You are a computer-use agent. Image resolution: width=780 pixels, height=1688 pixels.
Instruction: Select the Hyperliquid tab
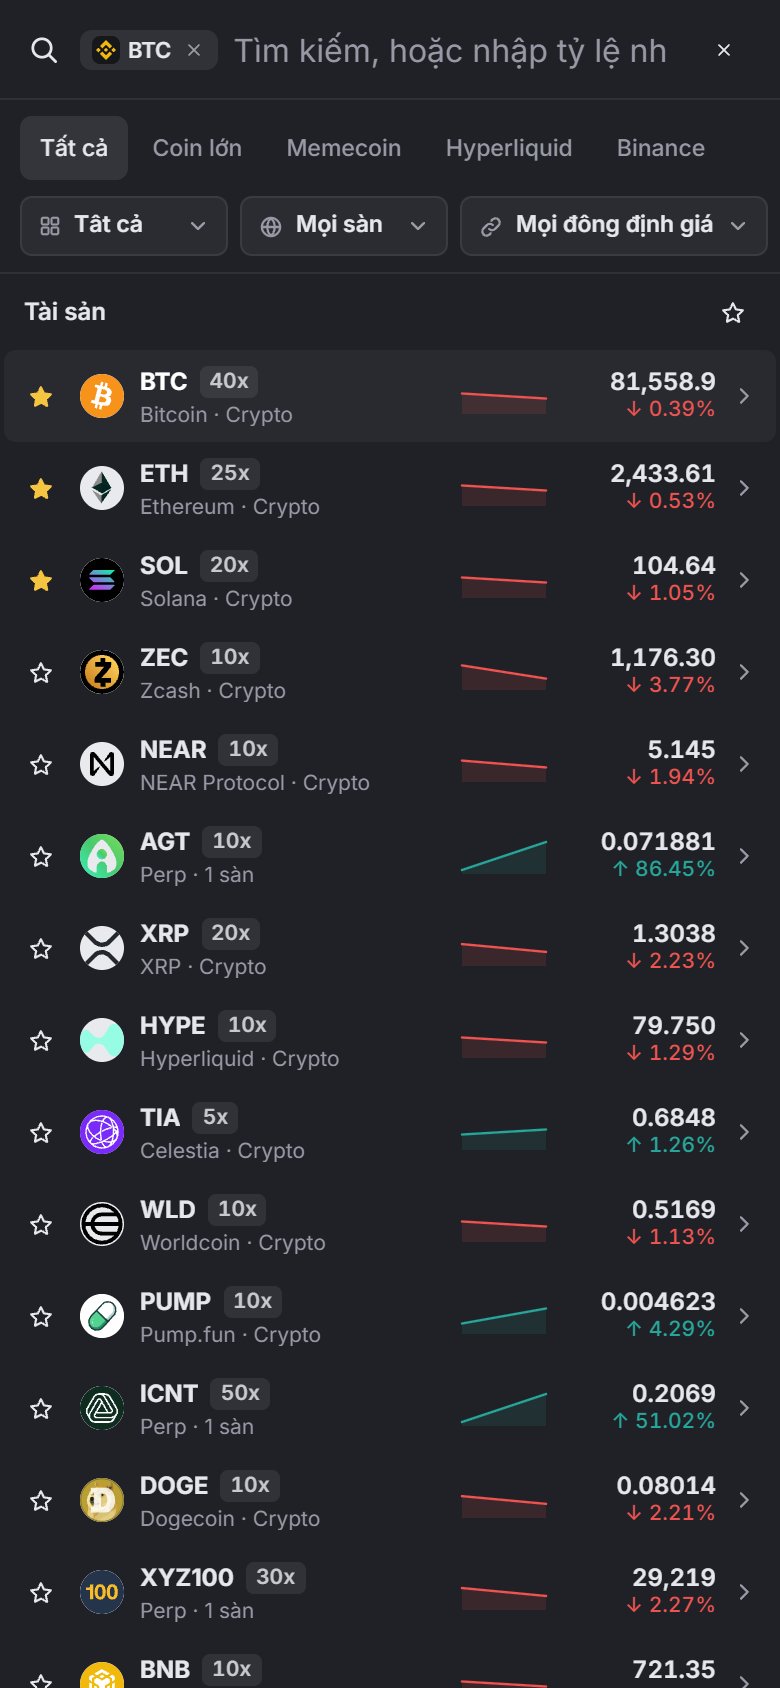tap(509, 148)
